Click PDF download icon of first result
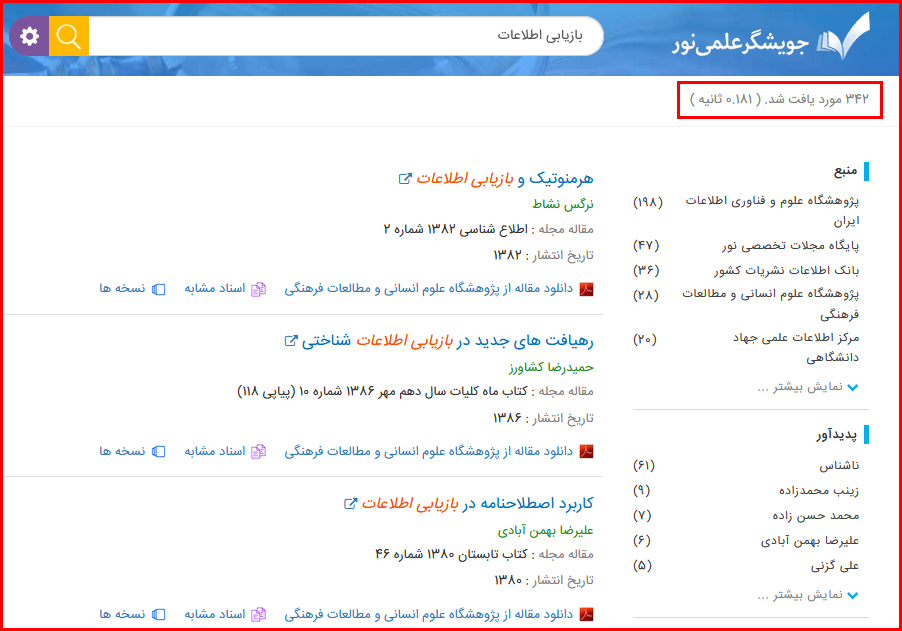 click(588, 289)
